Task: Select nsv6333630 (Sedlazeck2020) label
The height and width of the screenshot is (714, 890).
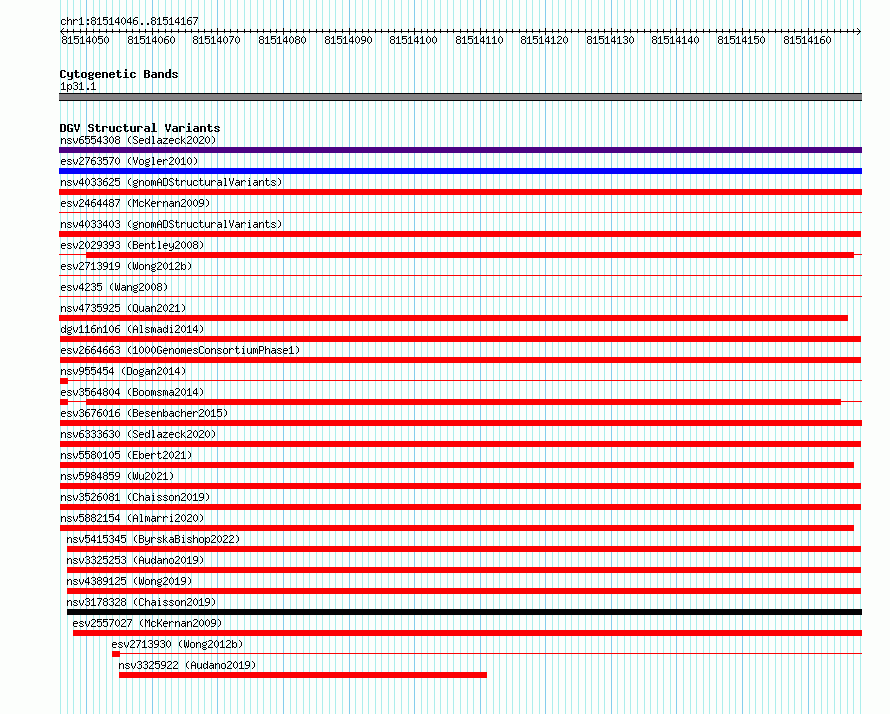Action: point(138,434)
